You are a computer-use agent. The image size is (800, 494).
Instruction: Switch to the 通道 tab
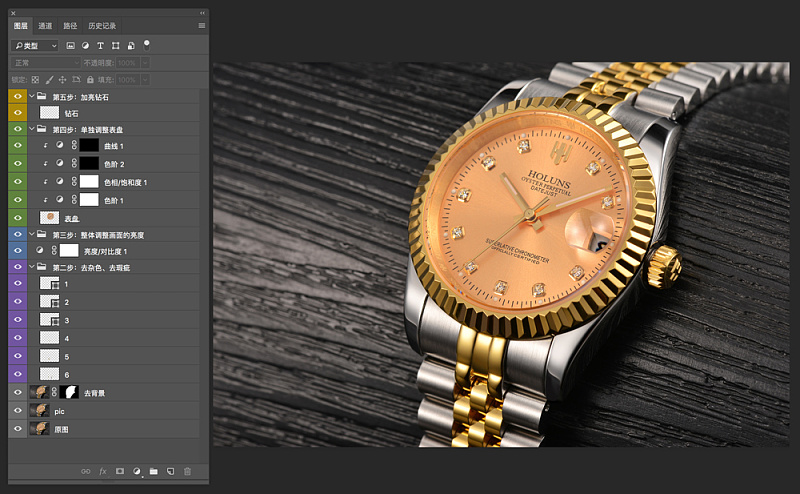click(x=45, y=26)
